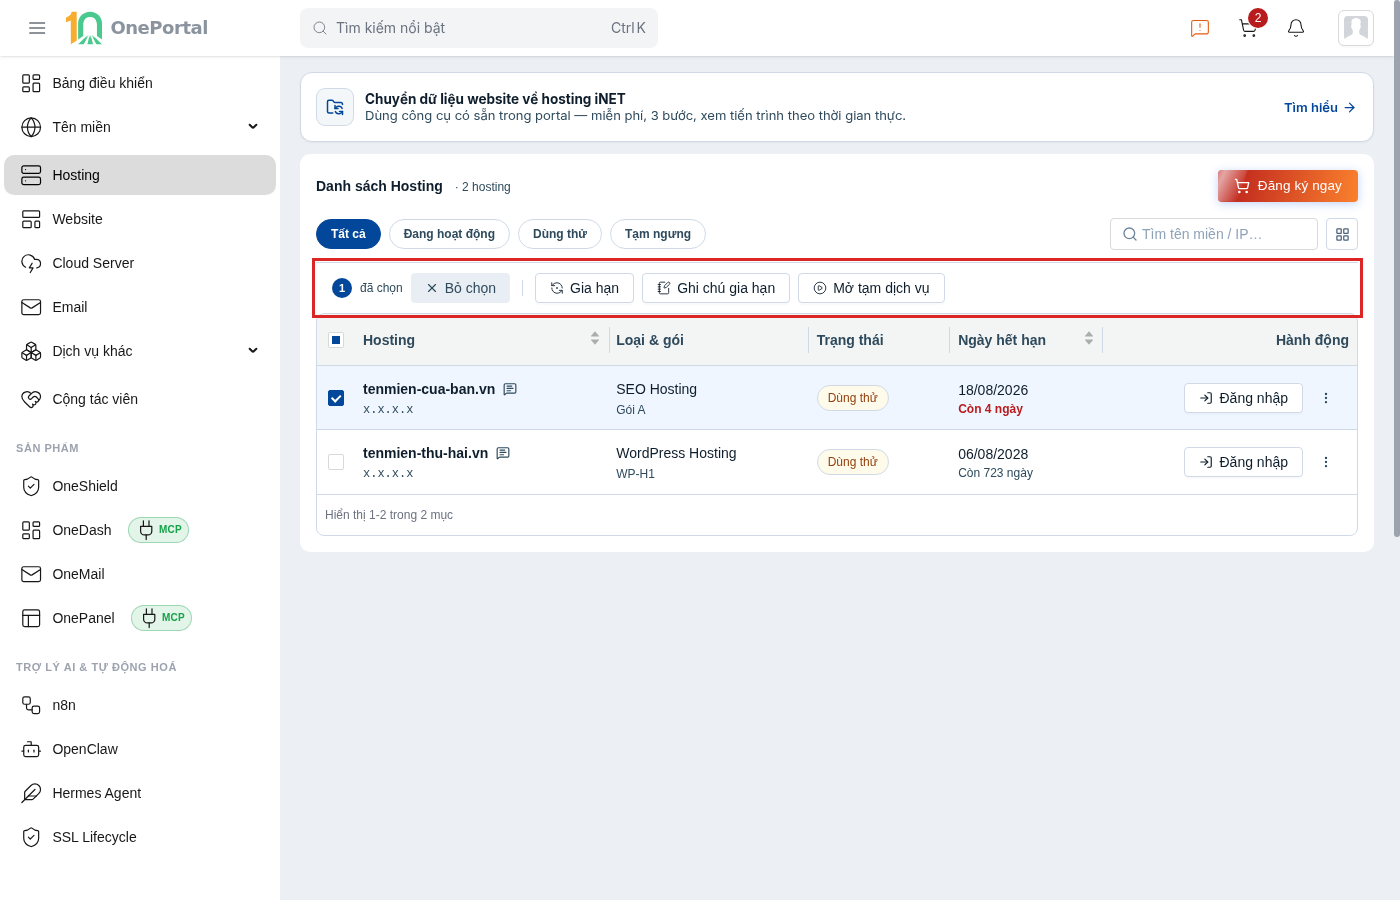Toggle the select-all header checkbox
1400x900 pixels.
click(x=336, y=340)
